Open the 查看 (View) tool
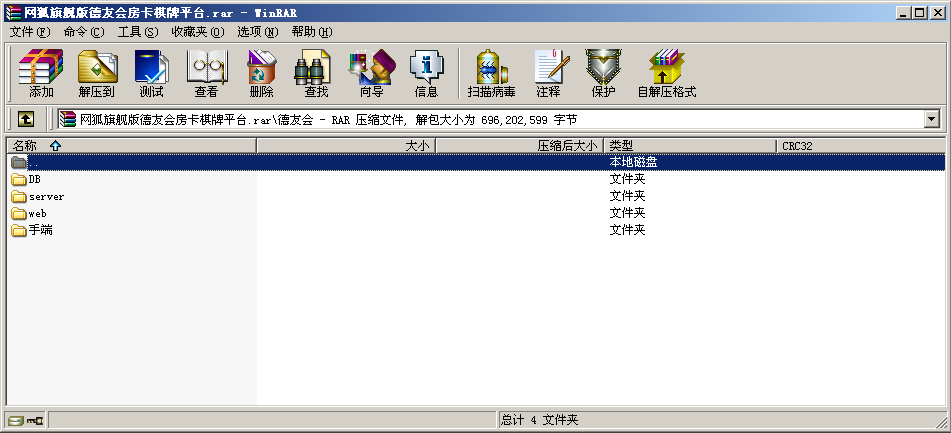The height and width of the screenshot is (433, 951). (206, 74)
